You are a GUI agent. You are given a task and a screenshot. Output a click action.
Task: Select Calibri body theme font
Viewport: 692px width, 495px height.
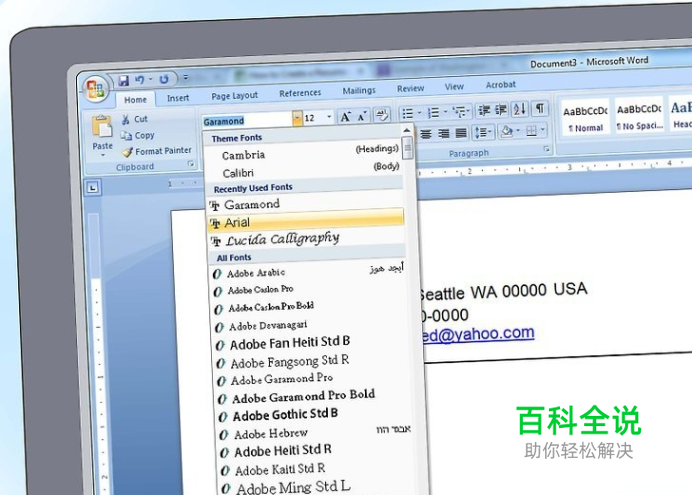click(304, 171)
